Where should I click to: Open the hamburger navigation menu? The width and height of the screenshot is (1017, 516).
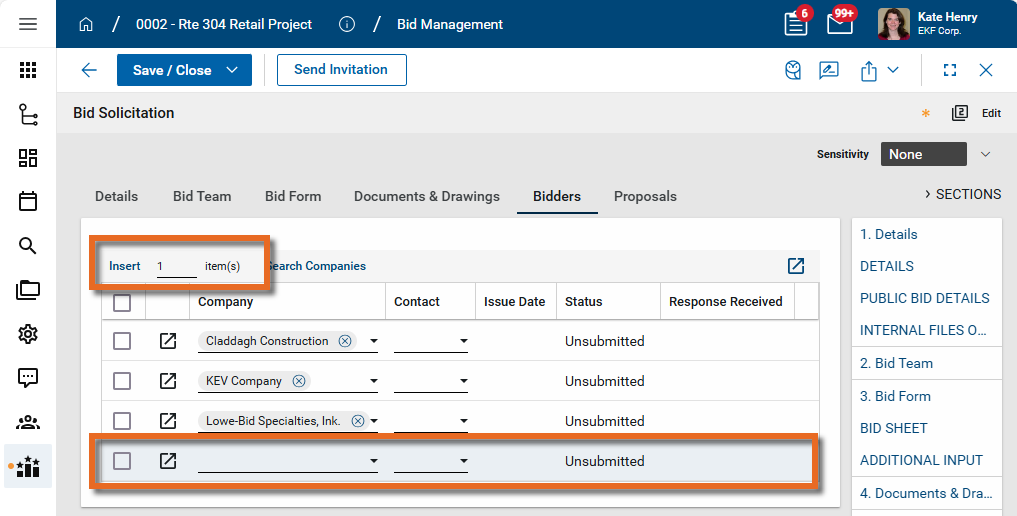[x=28, y=24]
